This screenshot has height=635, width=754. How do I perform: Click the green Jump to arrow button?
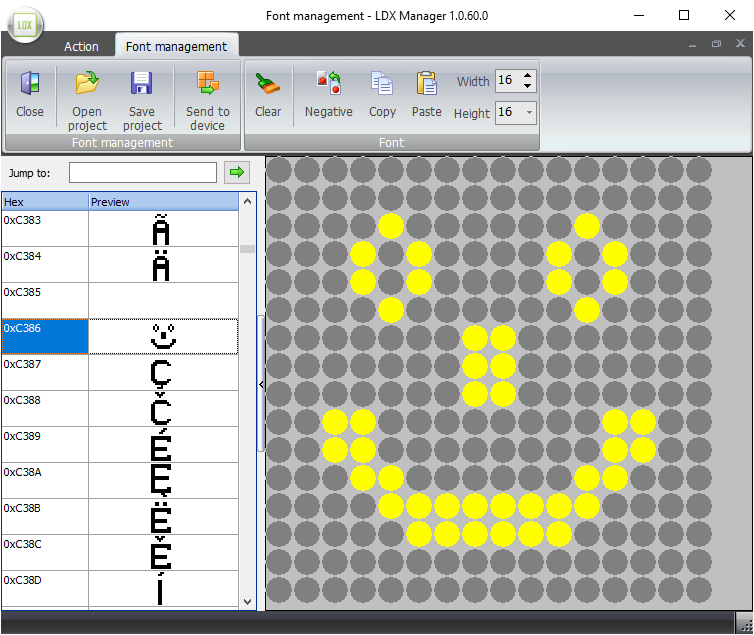tap(237, 173)
